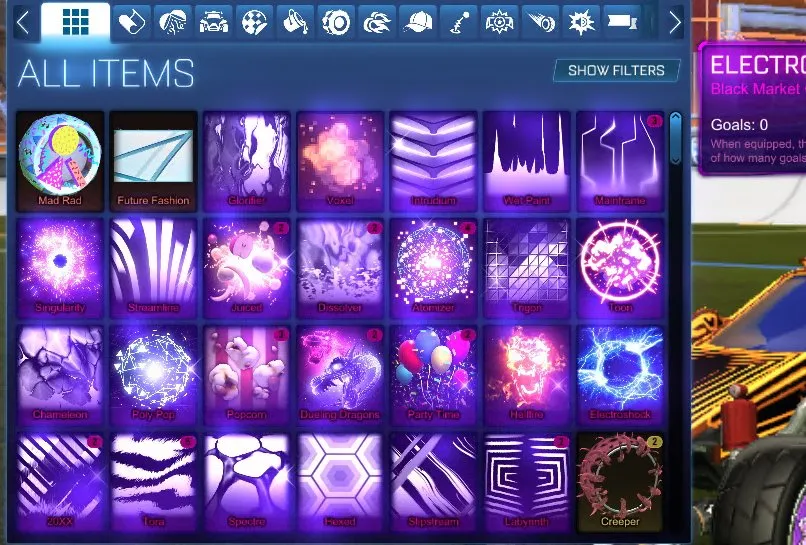806x545 pixels.
Task: Open the Goal Explosions category tab
Action: coord(500,23)
